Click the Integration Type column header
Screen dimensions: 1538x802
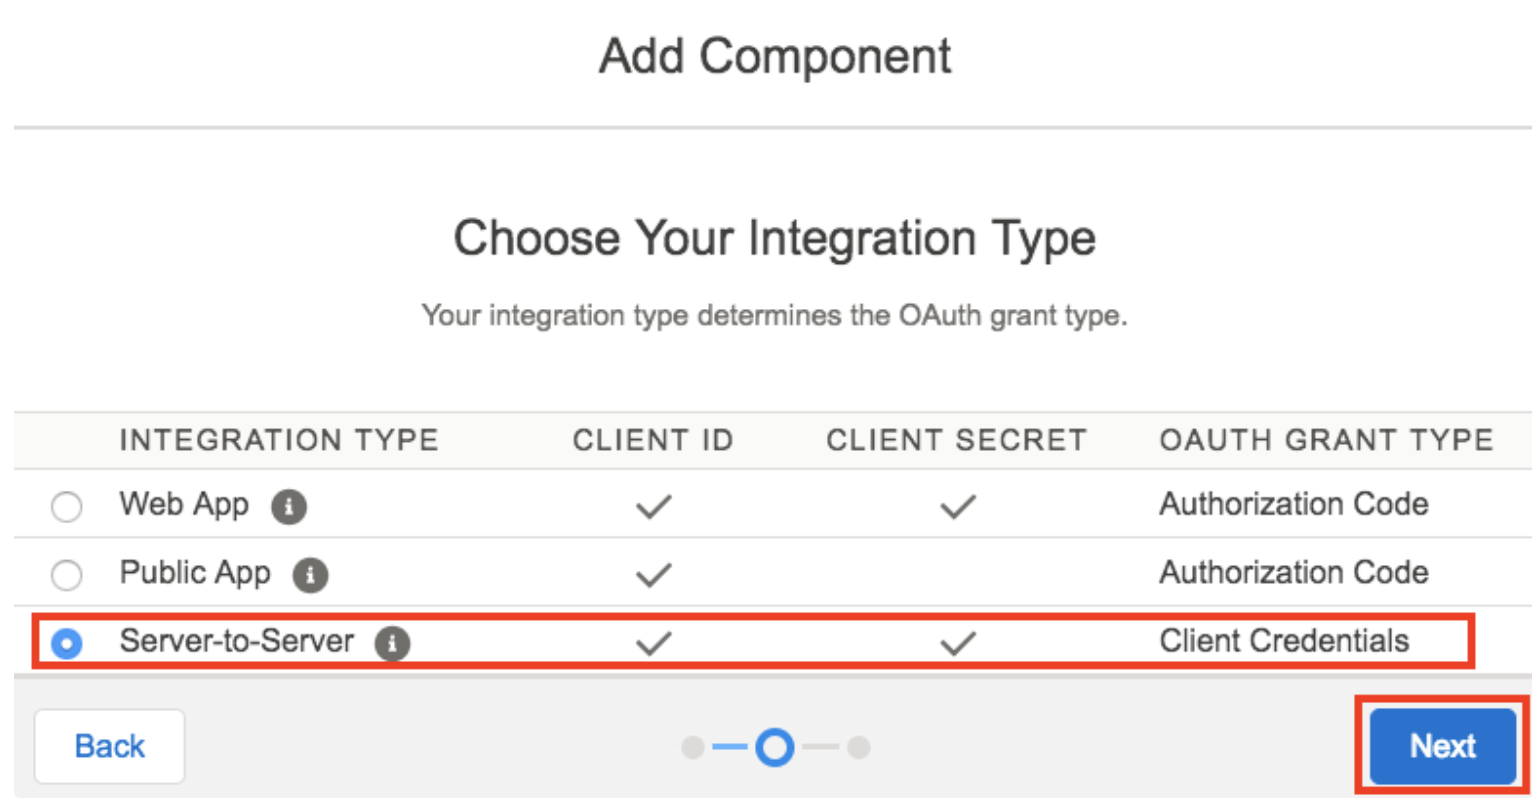279,440
